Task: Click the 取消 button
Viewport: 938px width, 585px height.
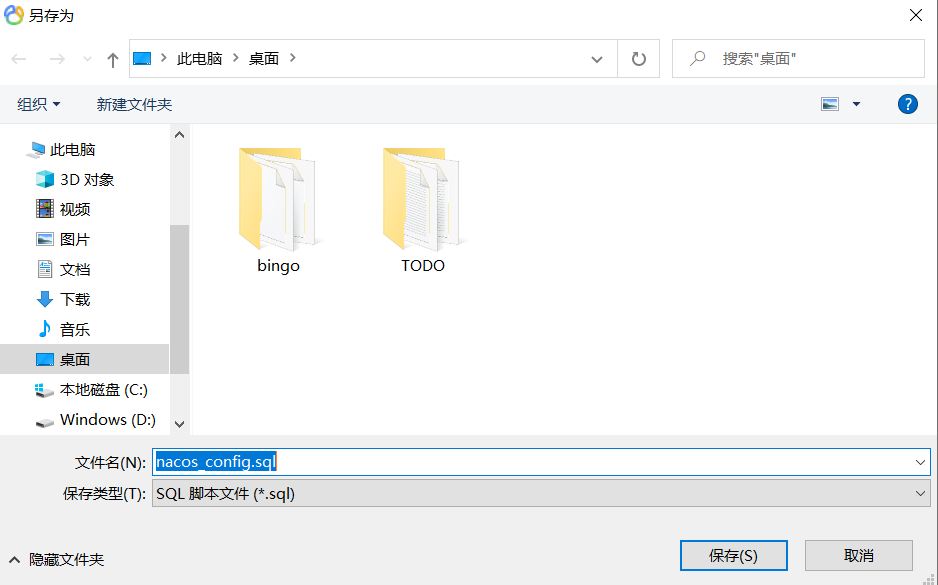Action: pos(858,556)
